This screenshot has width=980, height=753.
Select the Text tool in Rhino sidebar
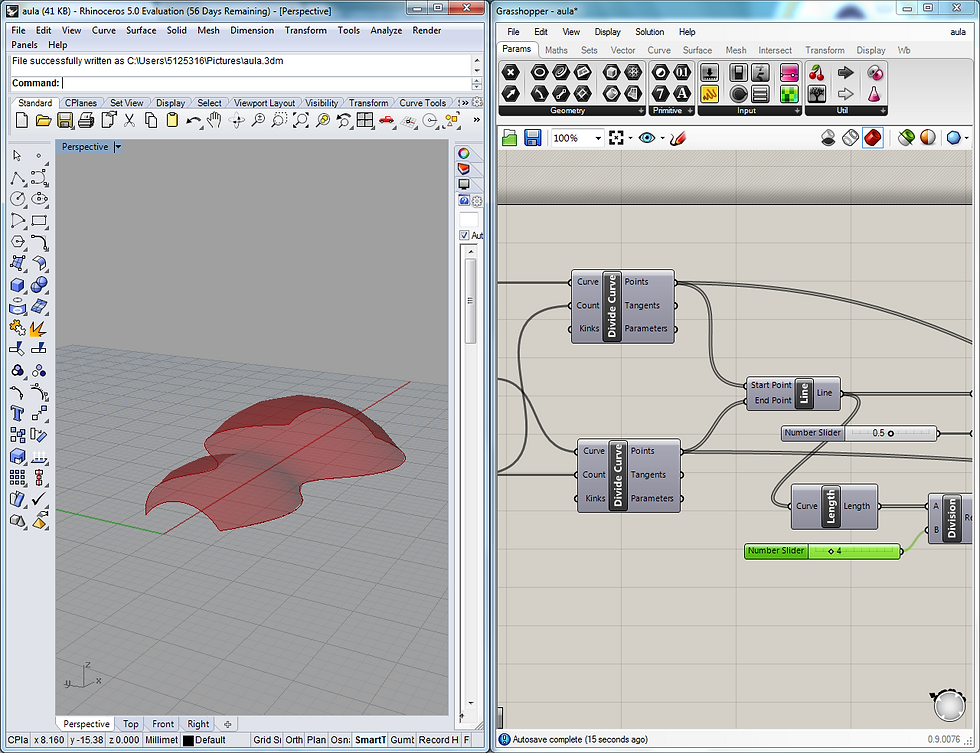[x=17, y=414]
